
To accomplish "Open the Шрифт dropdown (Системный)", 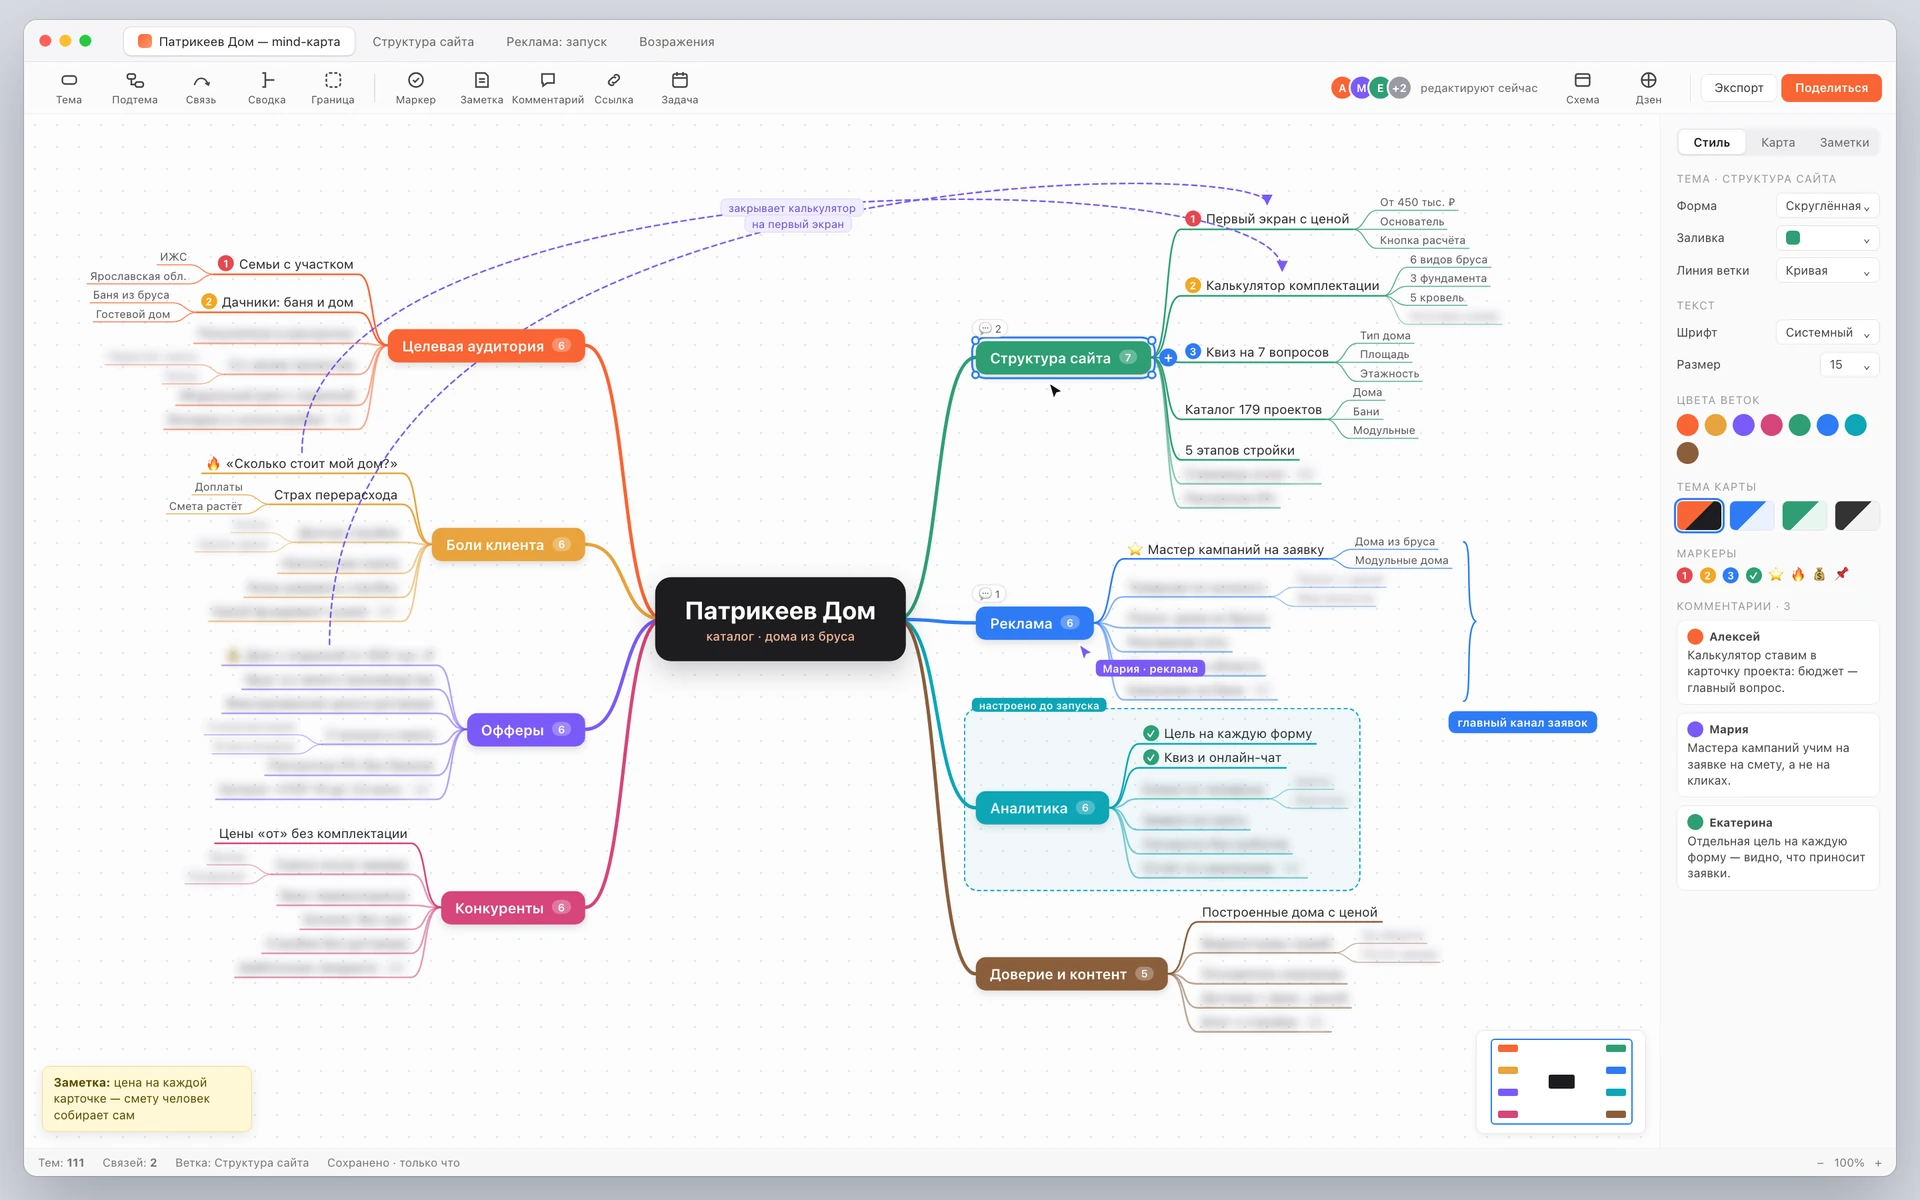I will 1827,333.
